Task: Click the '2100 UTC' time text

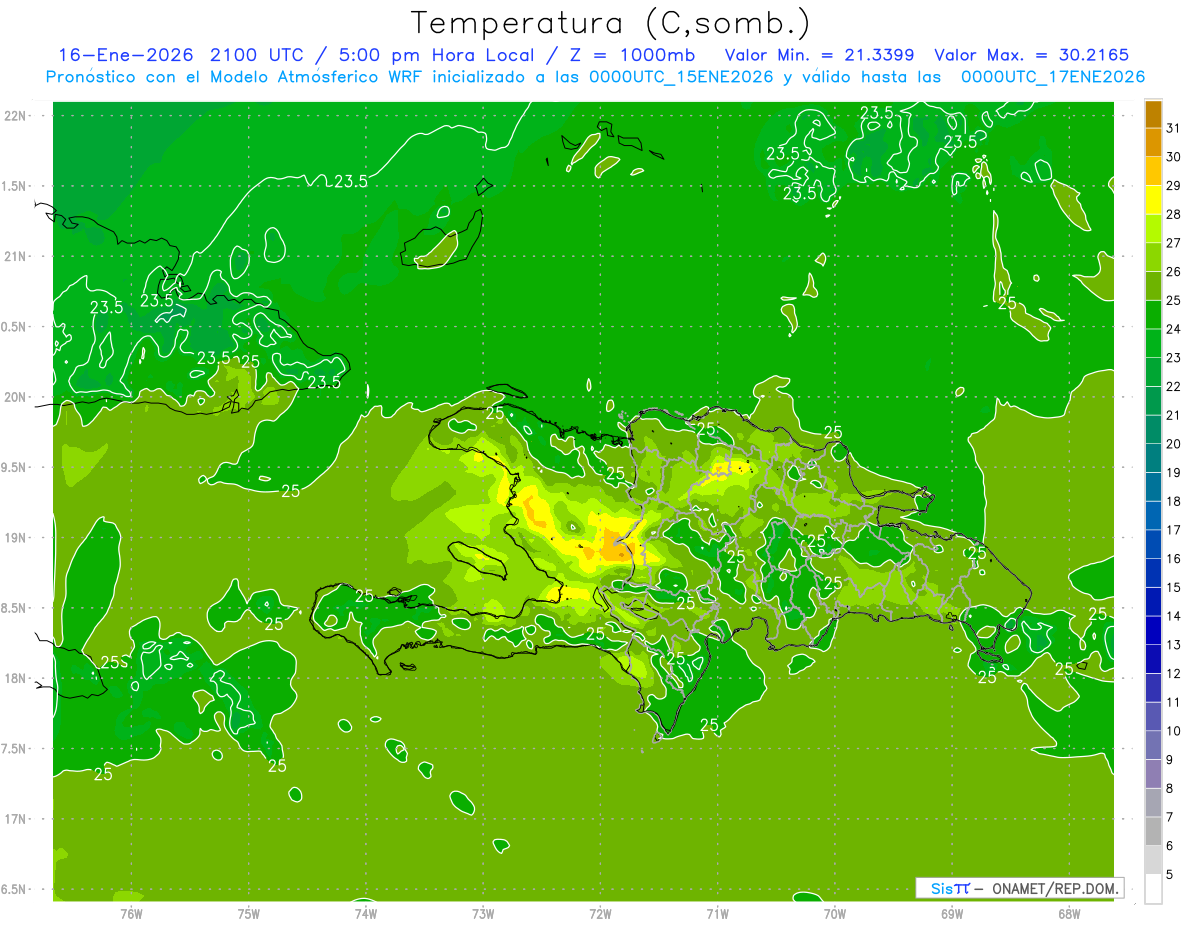Action: click(258, 55)
